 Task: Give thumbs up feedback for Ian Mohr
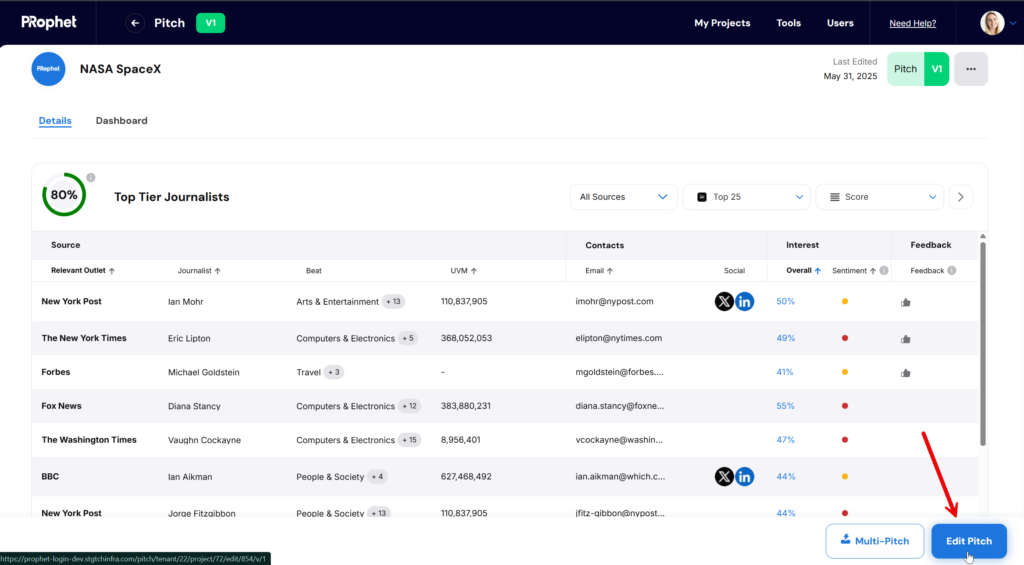(906, 302)
